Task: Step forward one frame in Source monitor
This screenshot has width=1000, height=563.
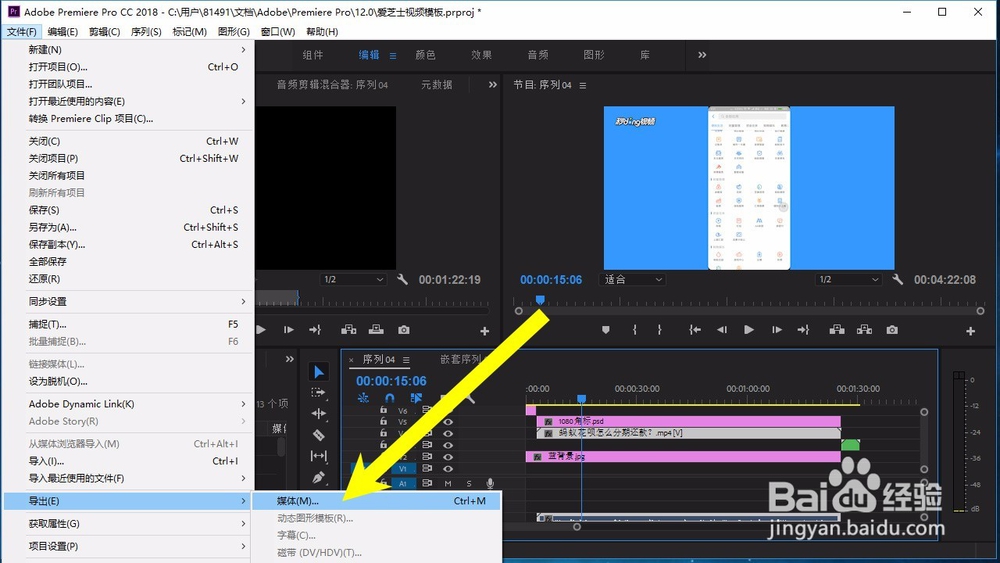Action: (x=288, y=330)
